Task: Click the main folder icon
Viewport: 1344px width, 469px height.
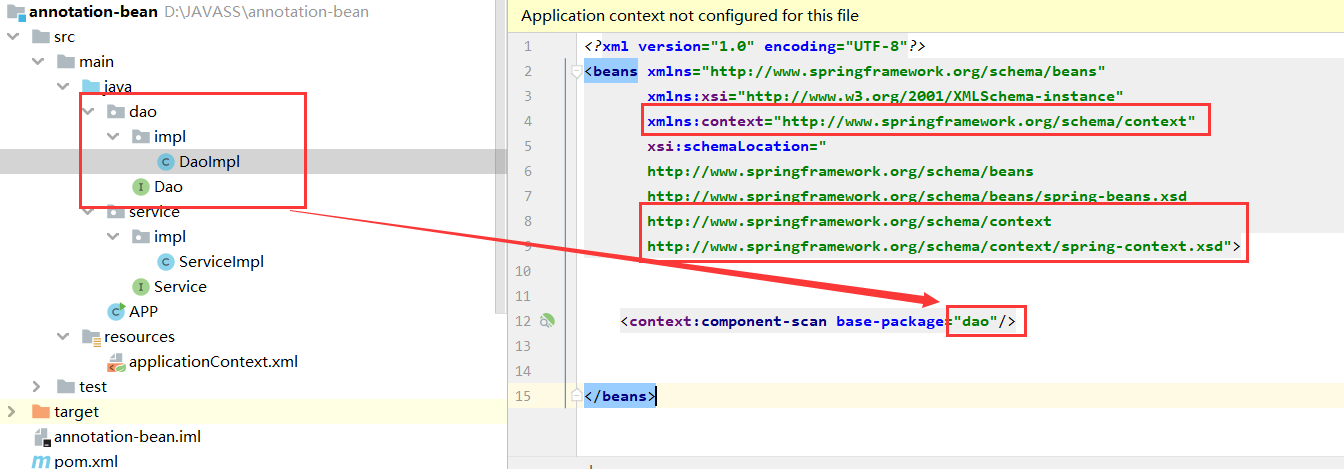Action: click(x=65, y=62)
